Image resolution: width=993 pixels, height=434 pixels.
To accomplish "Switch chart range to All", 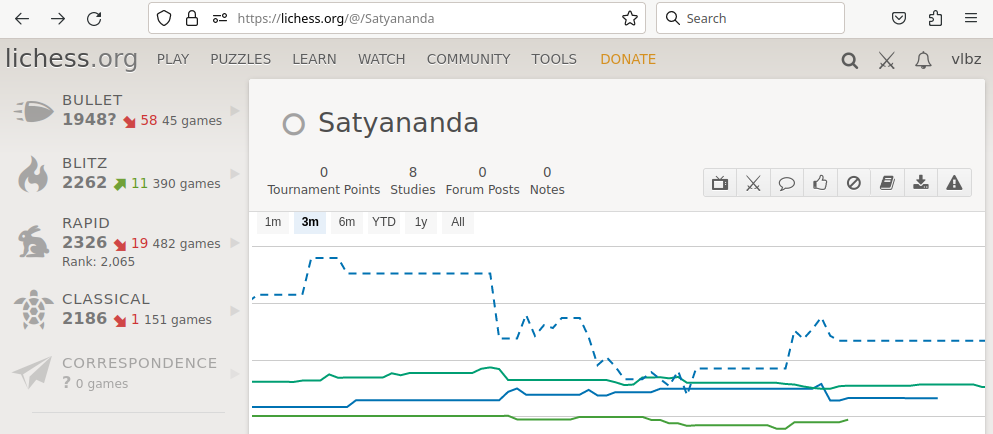I will point(458,222).
